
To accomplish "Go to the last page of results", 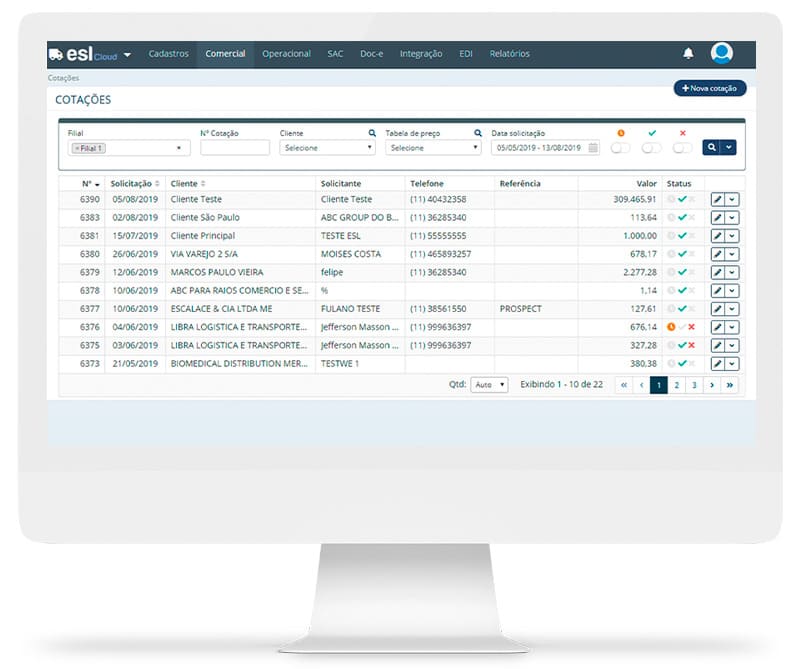I will [x=730, y=384].
